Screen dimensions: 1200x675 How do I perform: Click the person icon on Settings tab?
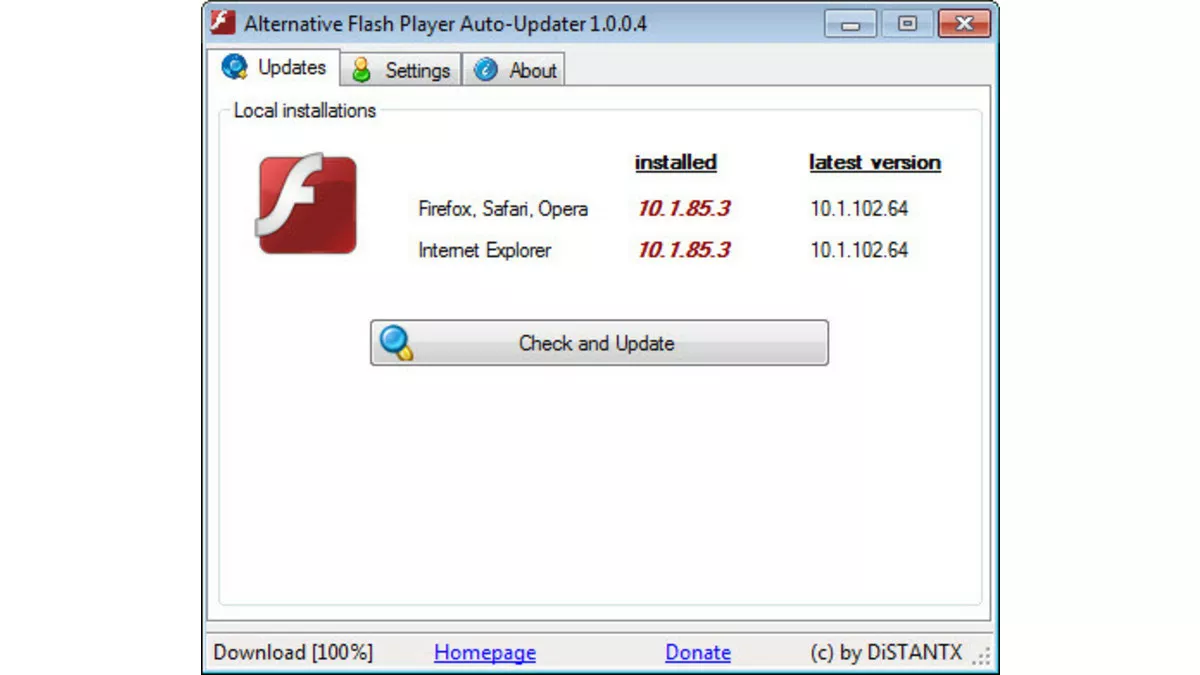tap(361, 70)
